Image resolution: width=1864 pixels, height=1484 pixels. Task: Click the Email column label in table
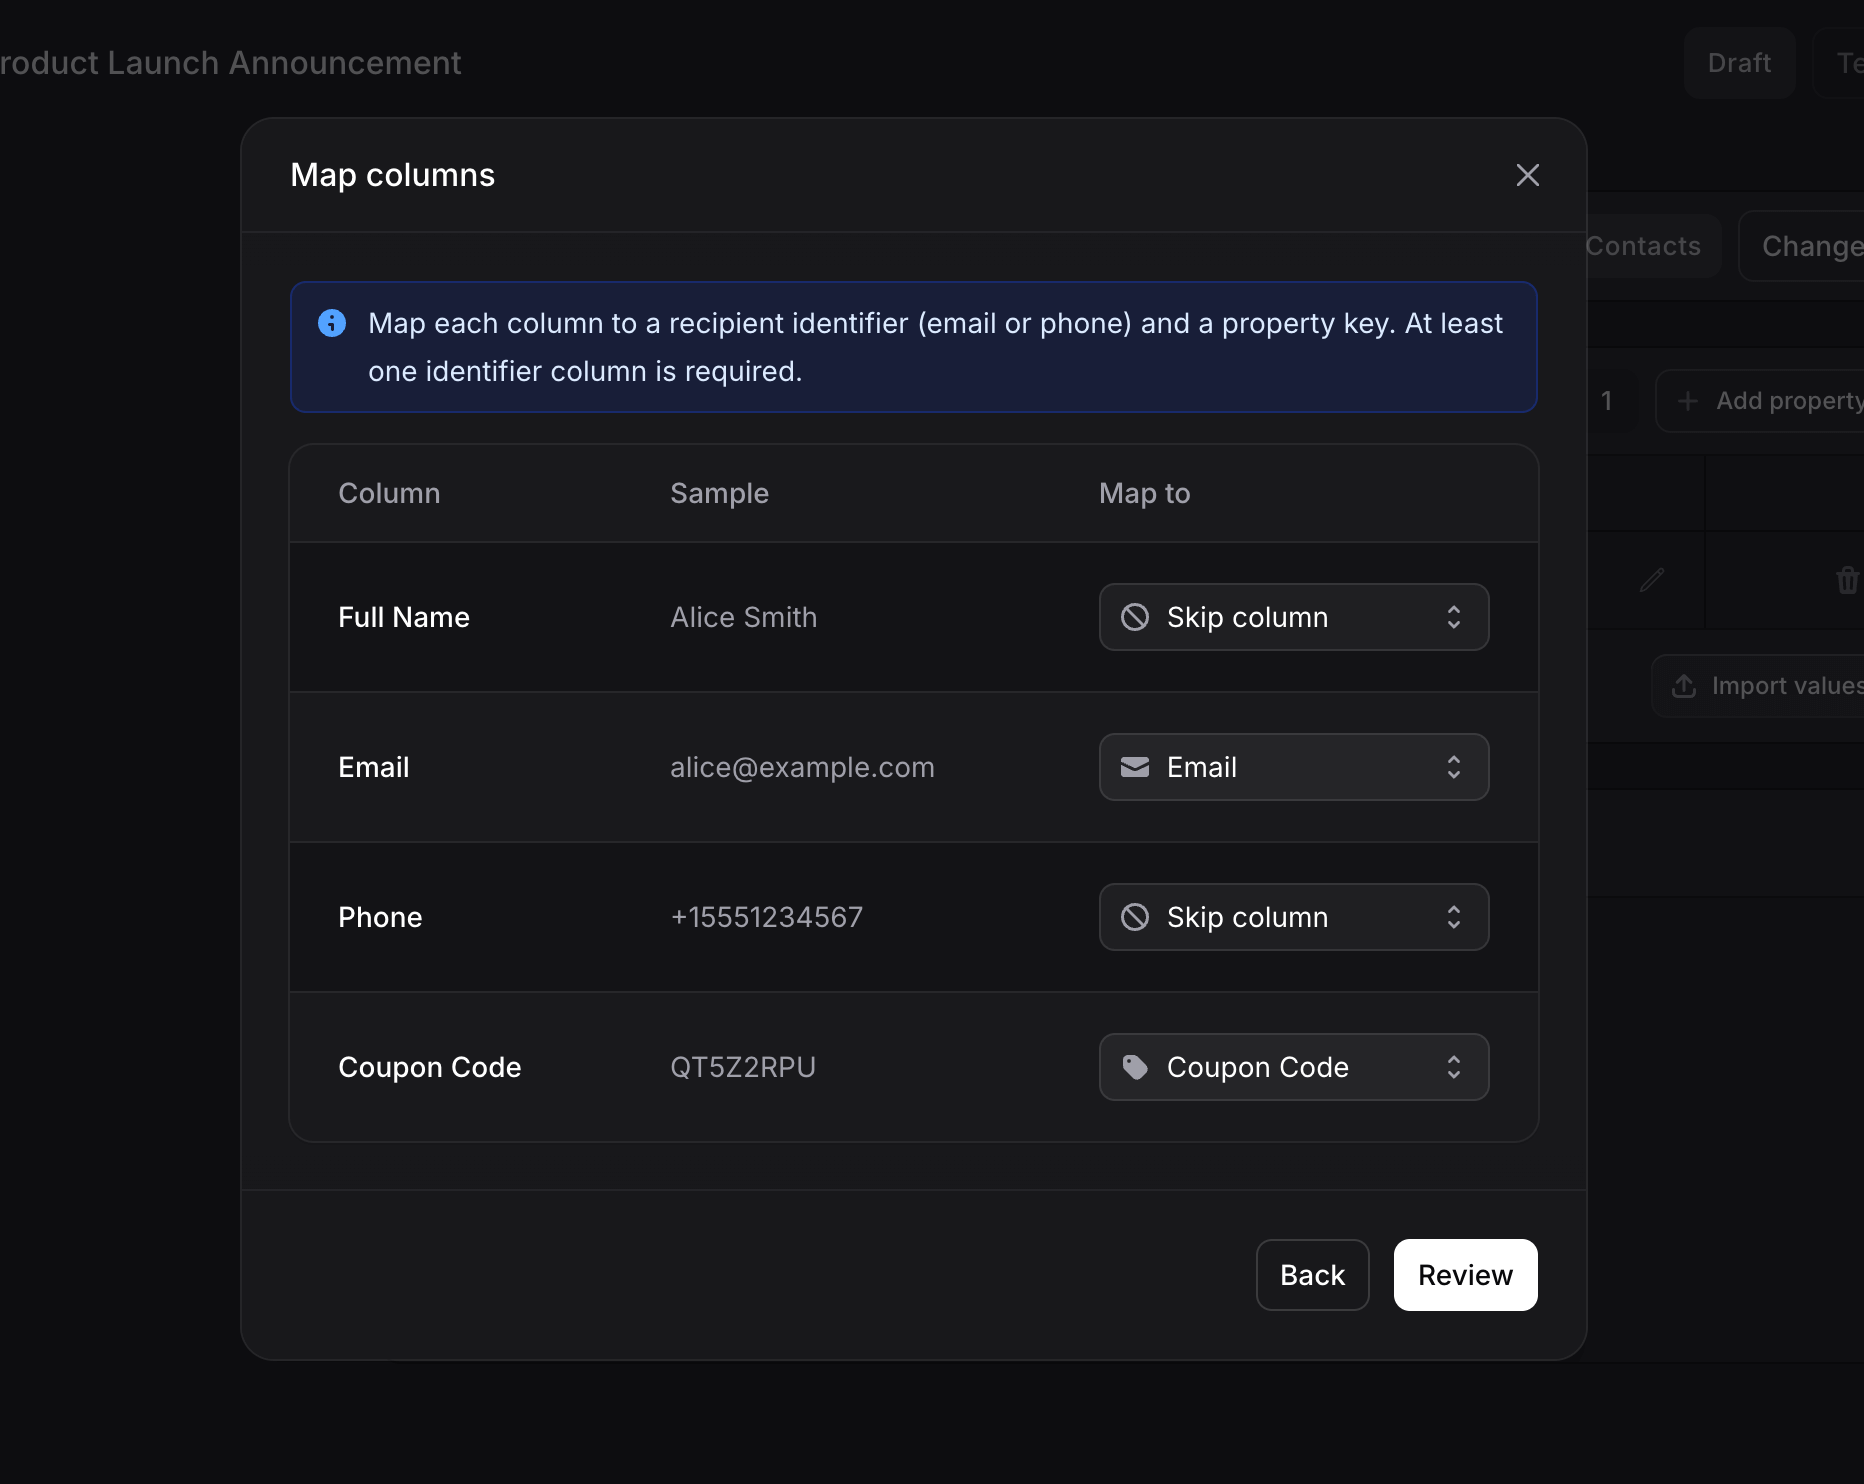374,767
